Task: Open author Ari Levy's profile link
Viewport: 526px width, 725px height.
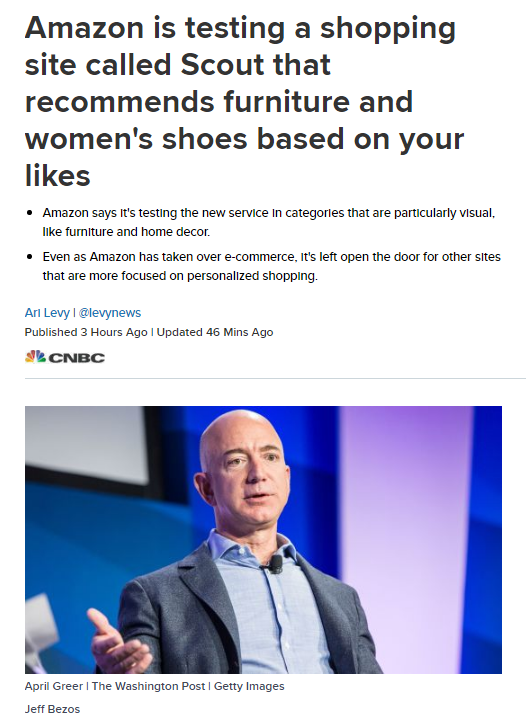Action: pos(47,313)
